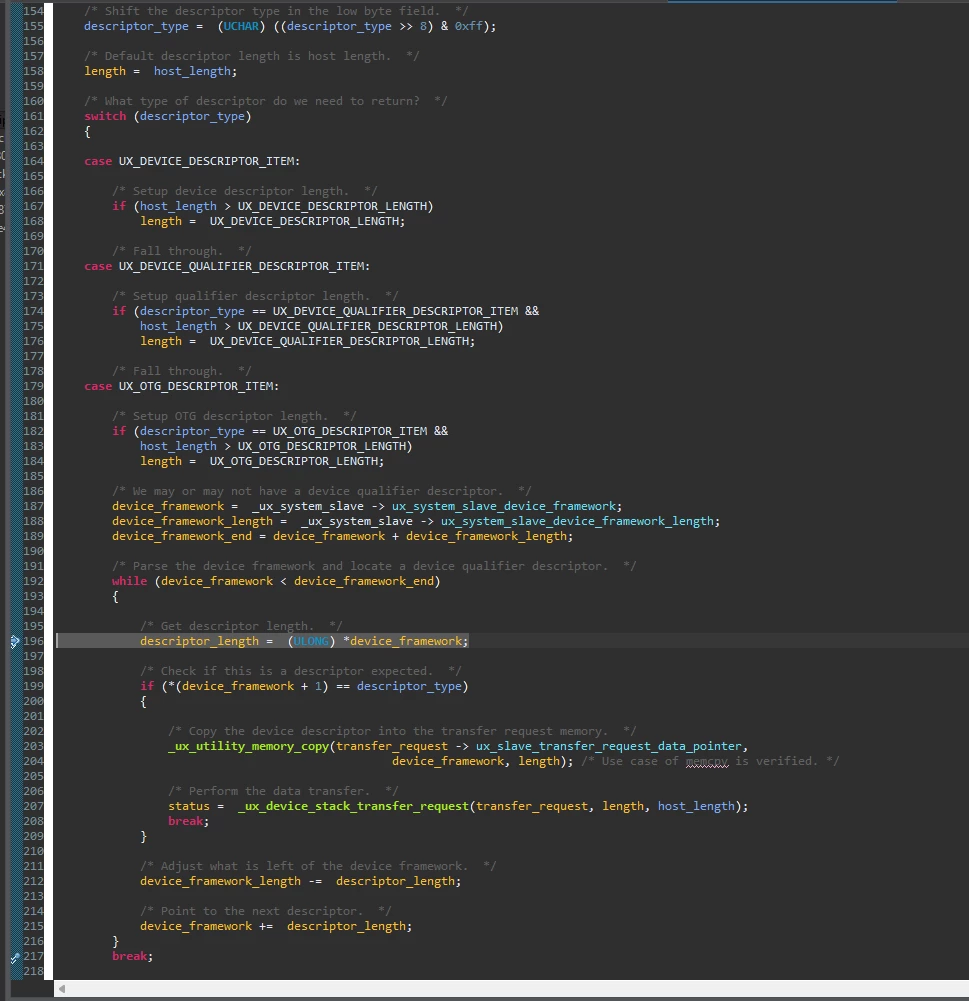Click the squiggle-underlined word 'memcpy'
Viewport: 969px width, 1001px height.
[707, 762]
